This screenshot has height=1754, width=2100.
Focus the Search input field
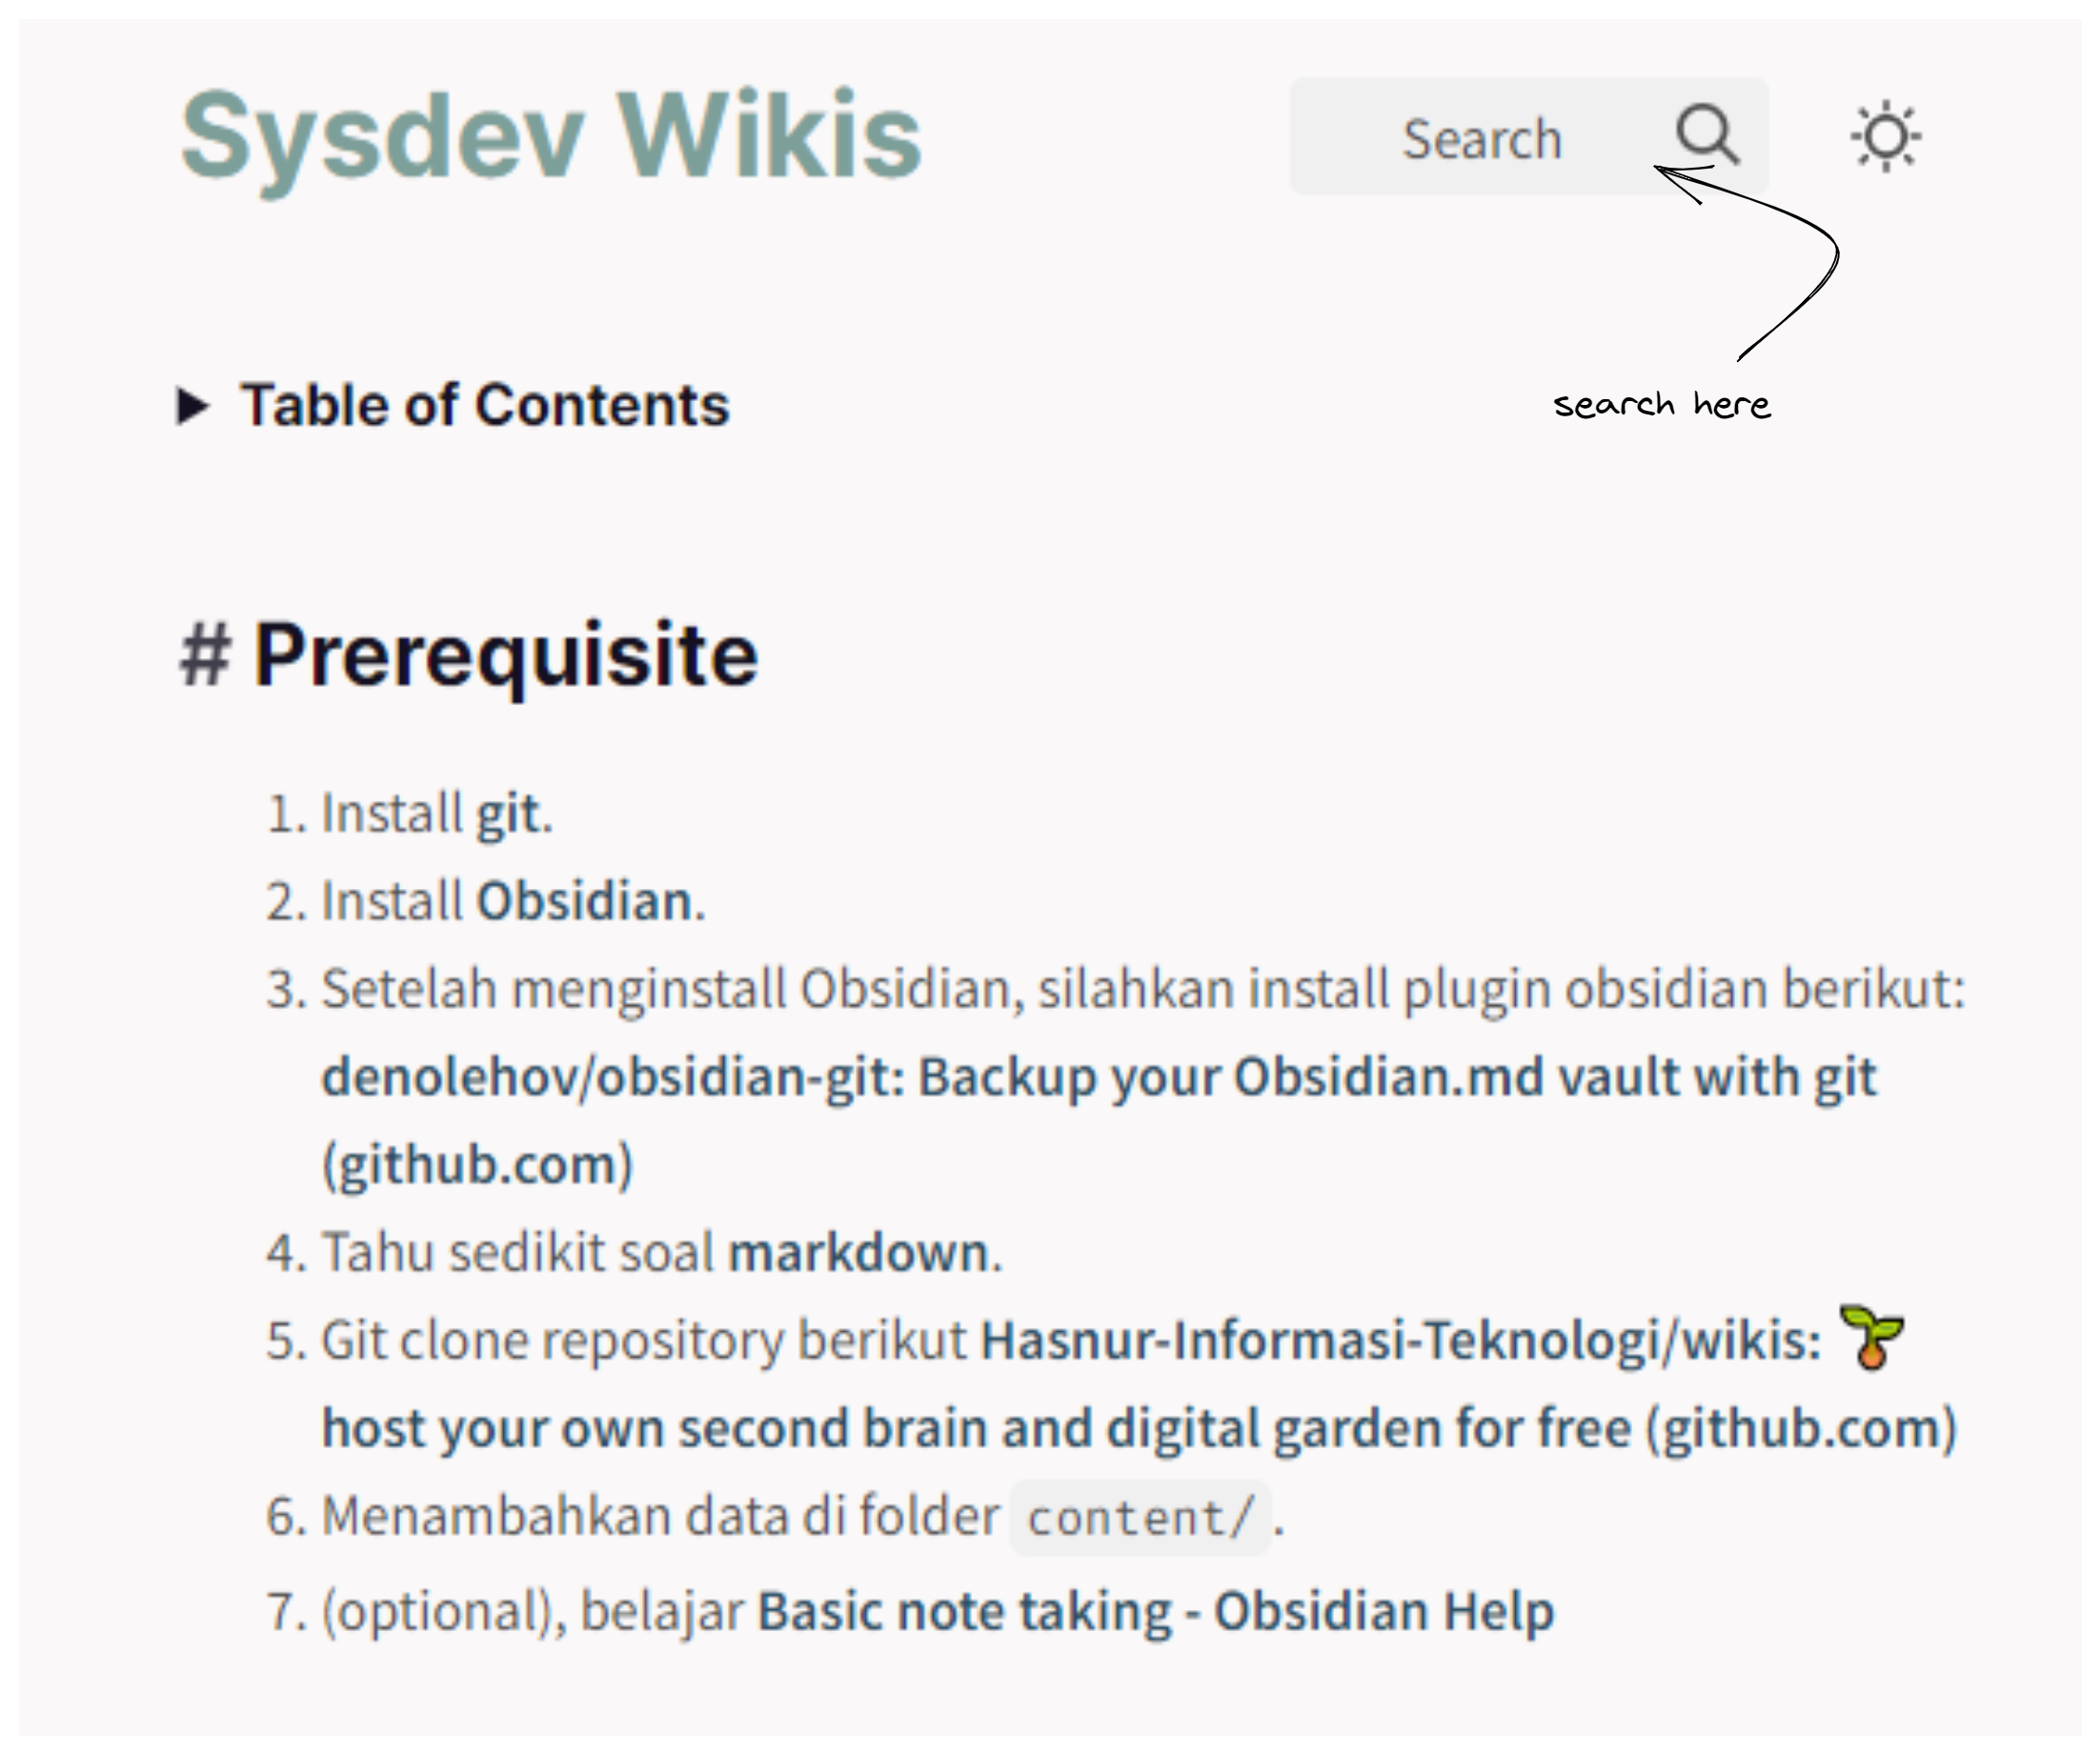tap(1480, 138)
